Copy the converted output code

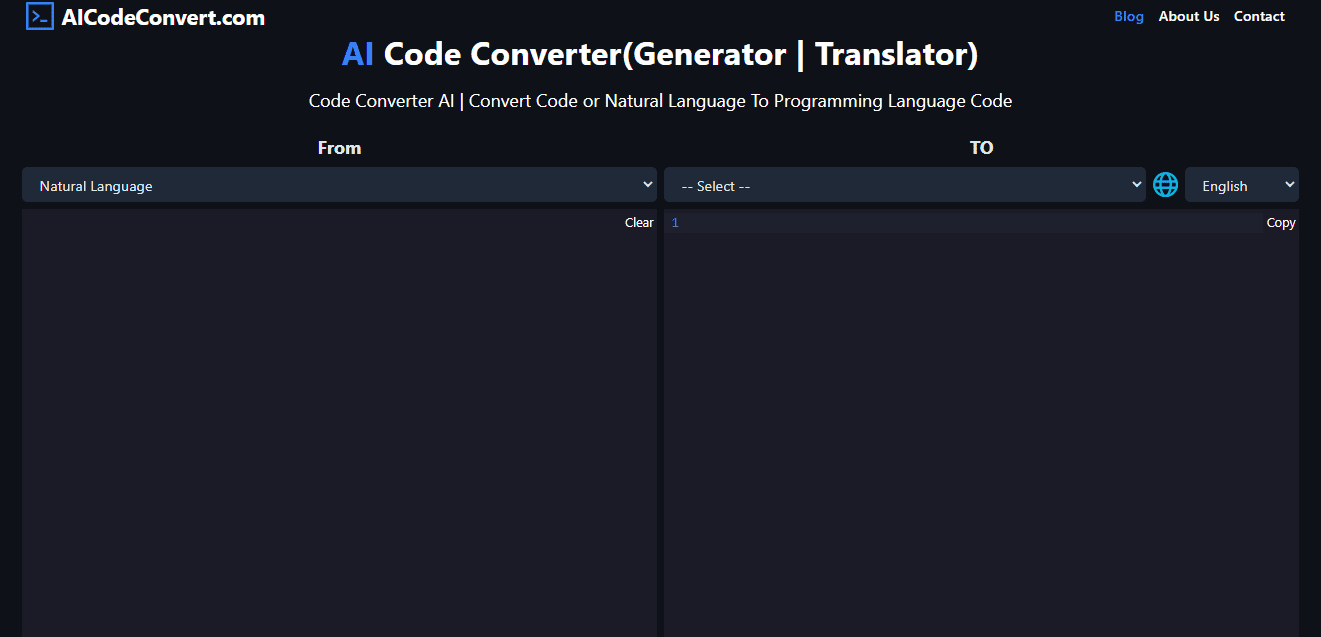click(1281, 223)
